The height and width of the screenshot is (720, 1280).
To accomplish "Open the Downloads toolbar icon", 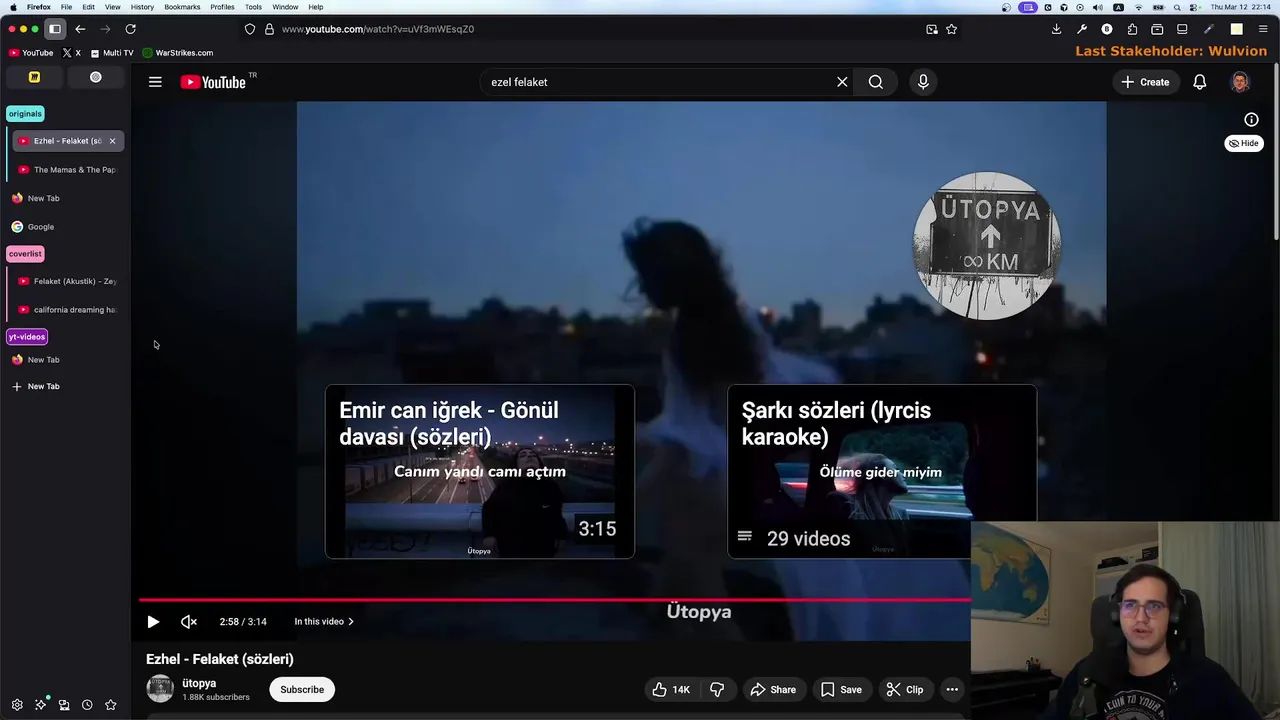I will tap(1056, 29).
